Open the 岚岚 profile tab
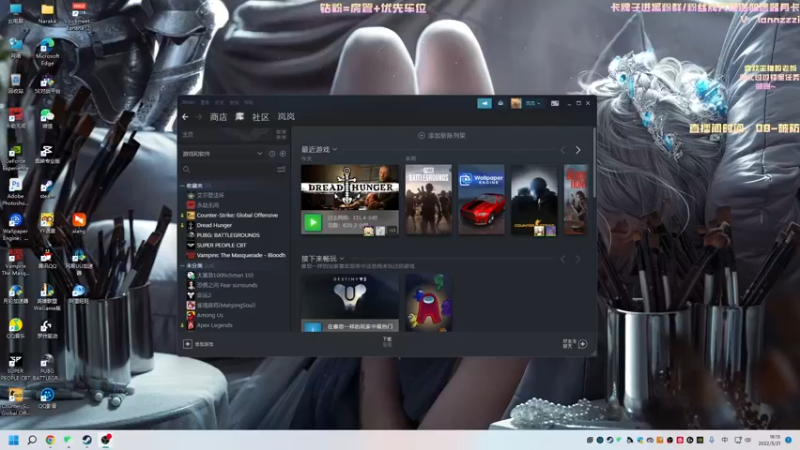Screen dimensions: 800x450 pos(286,117)
